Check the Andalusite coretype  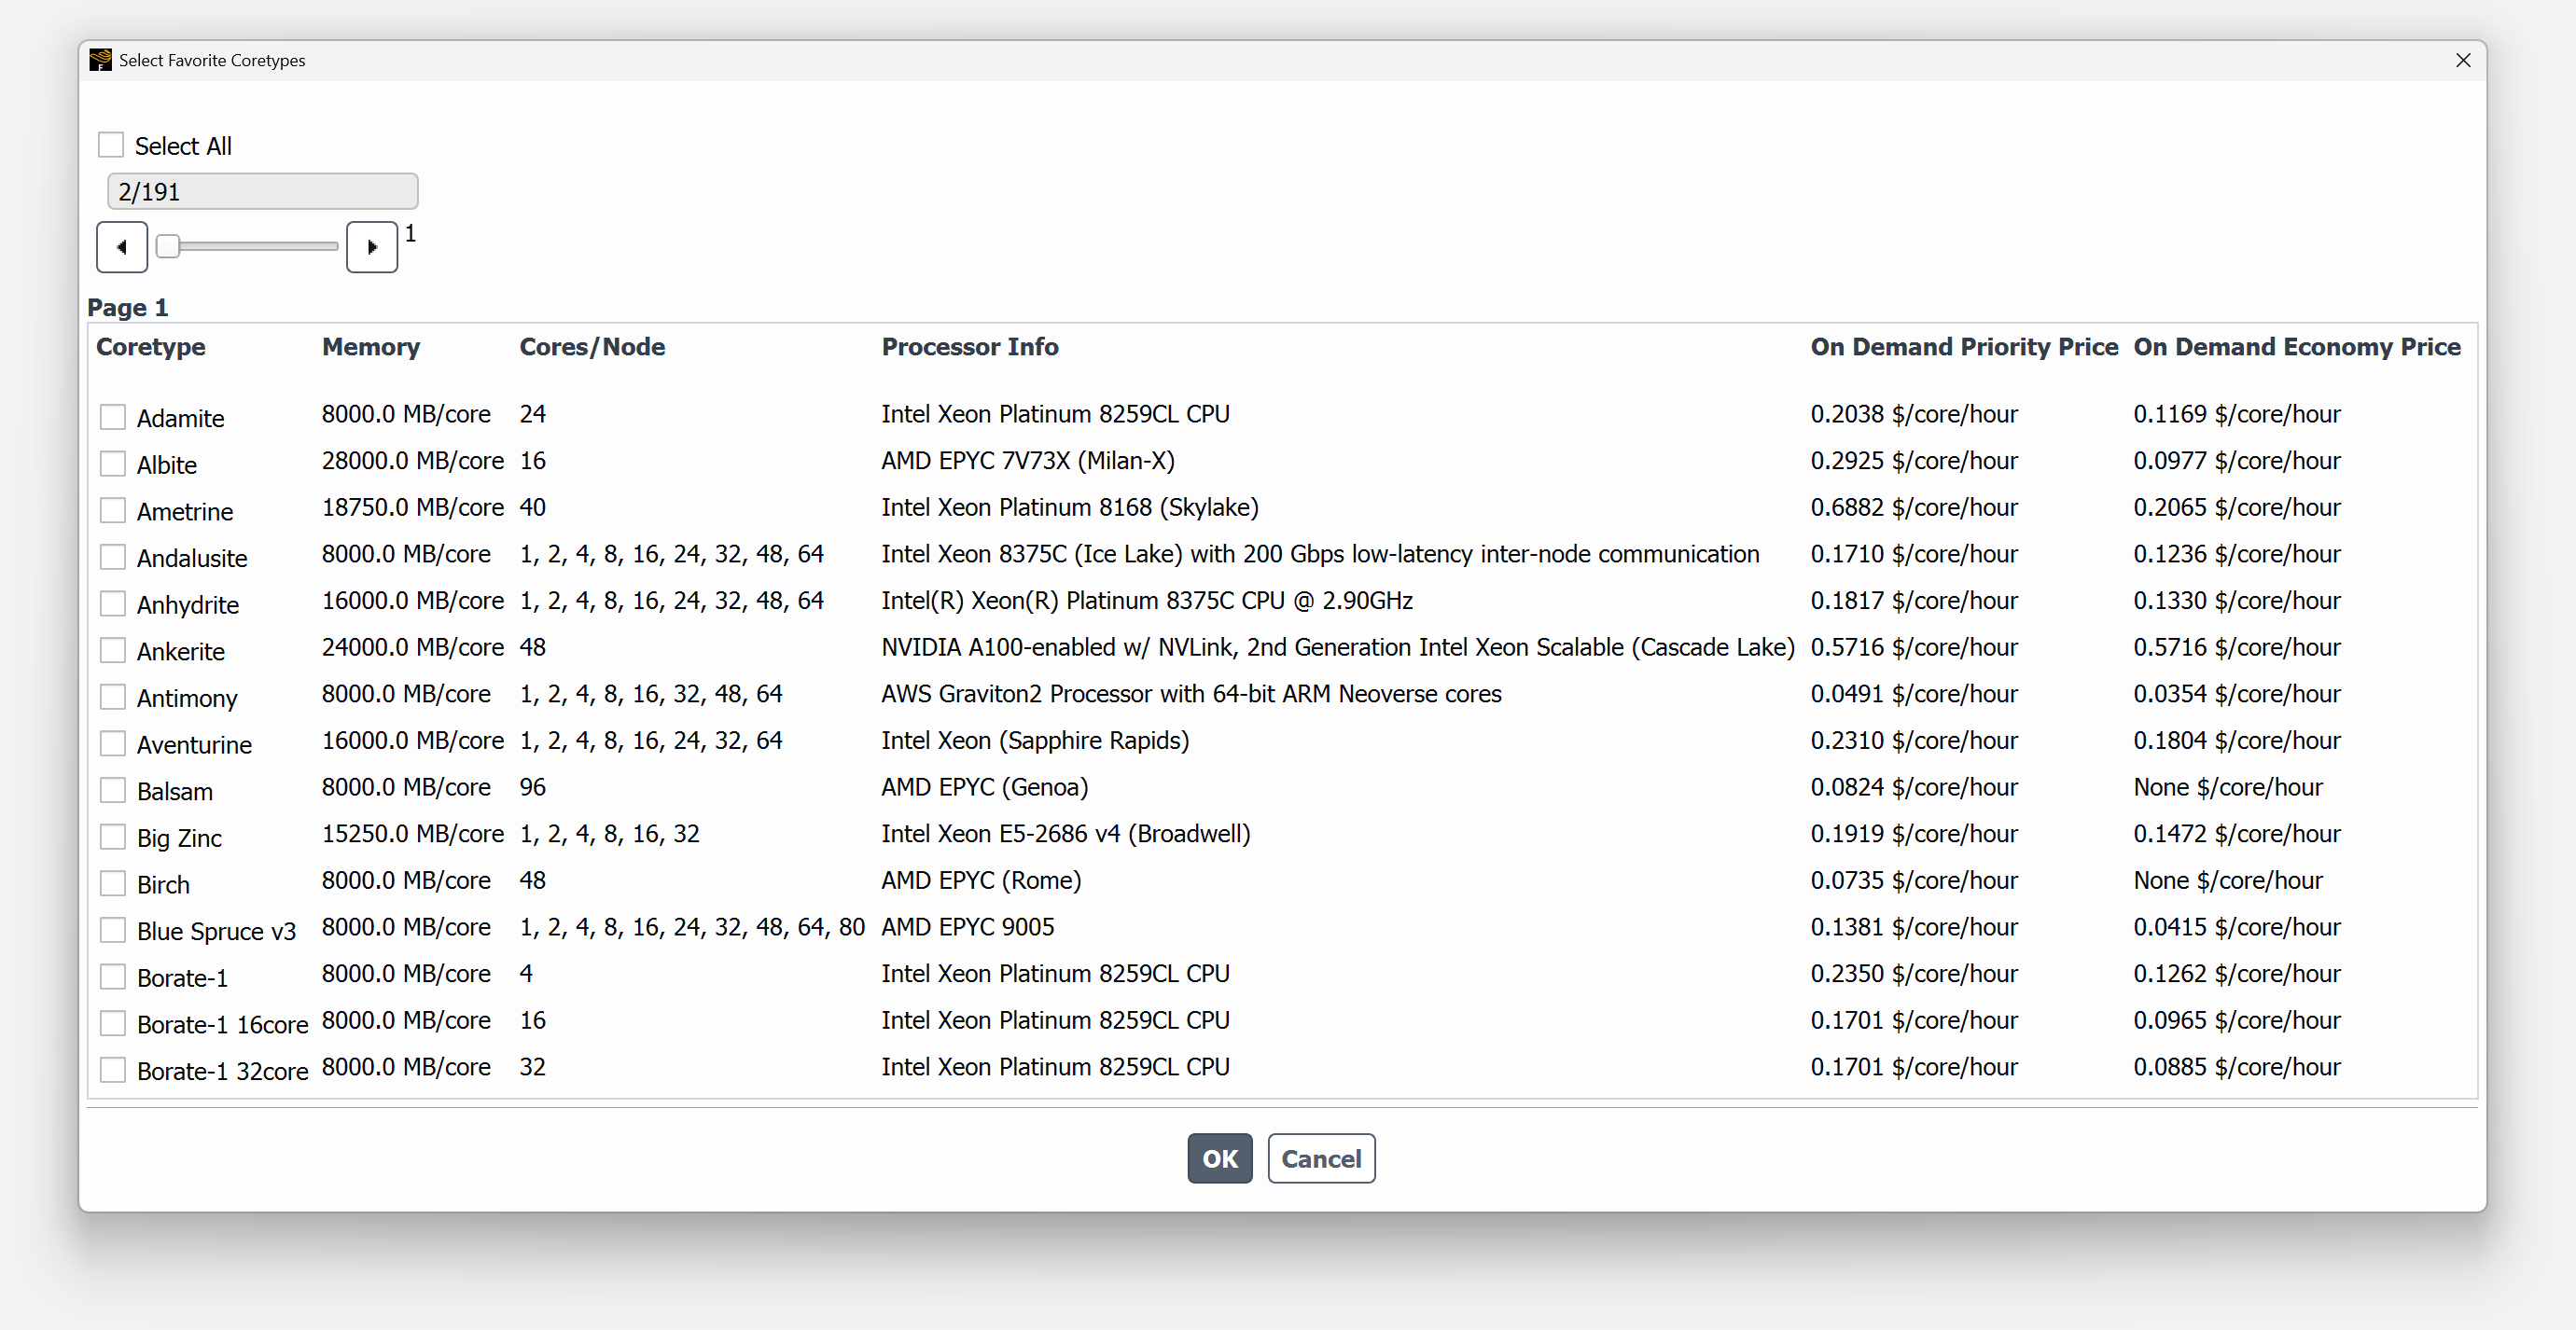[x=113, y=557]
